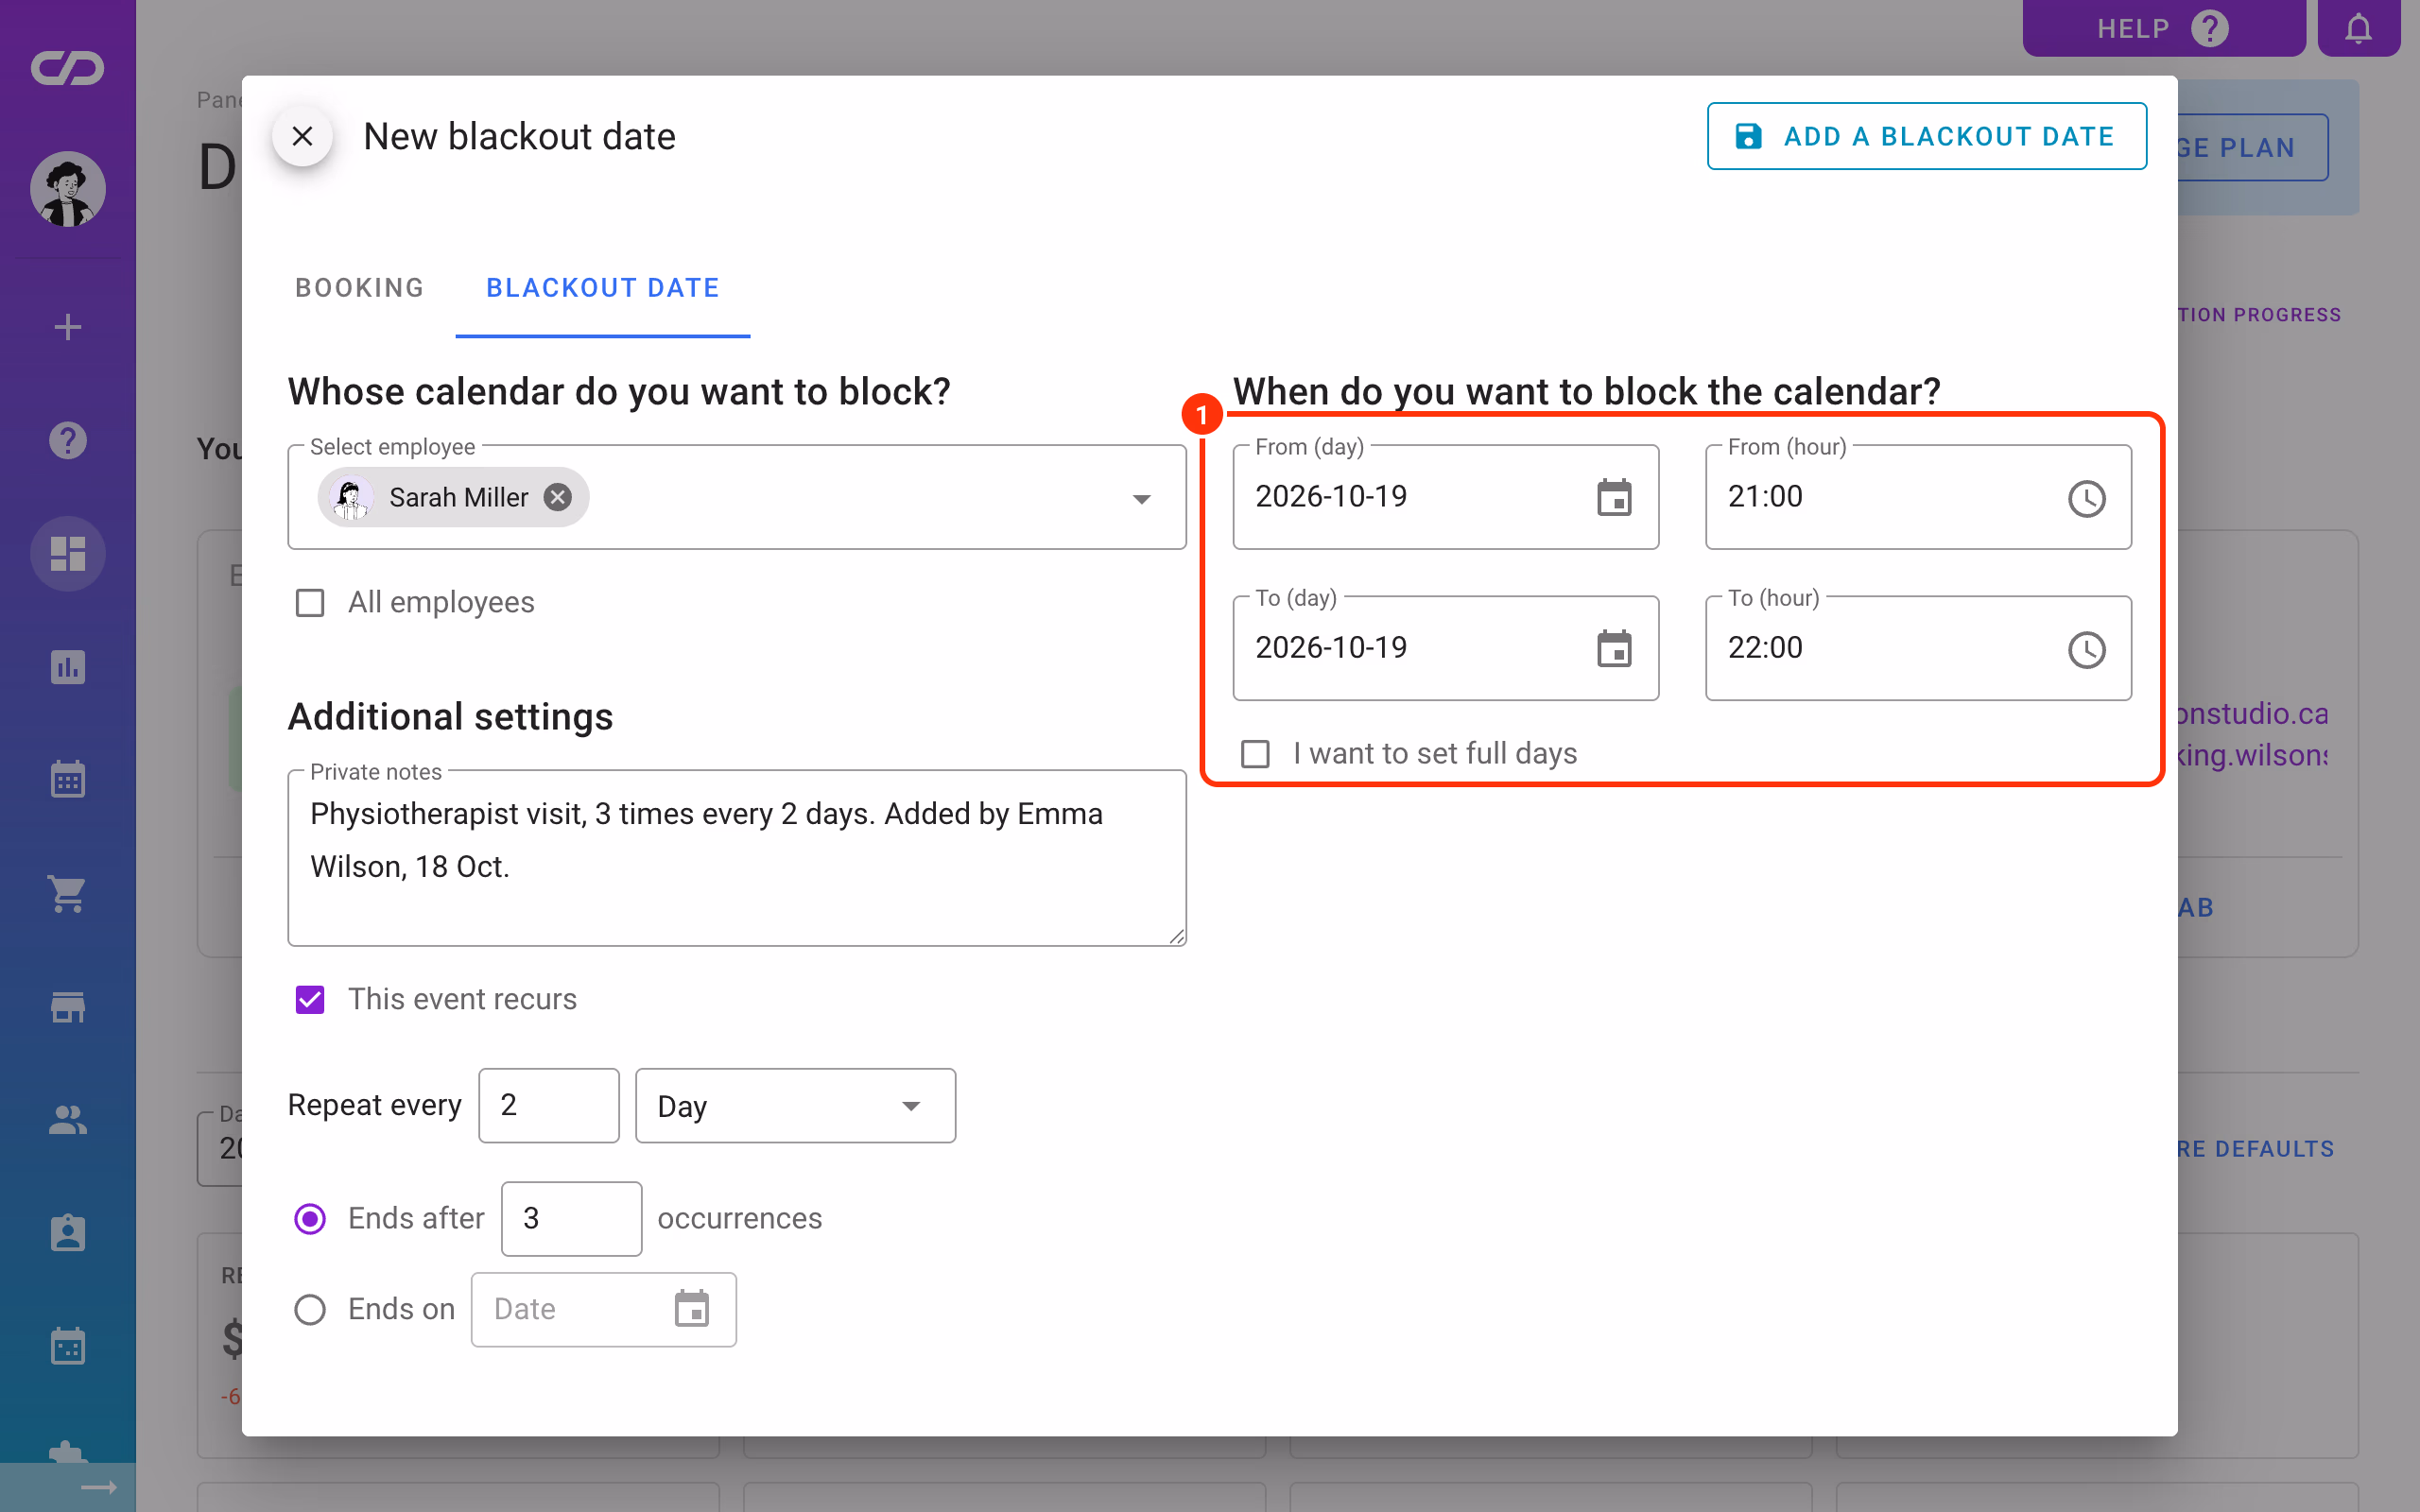Expand the Select employee dropdown arrow

coord(1141,498)
